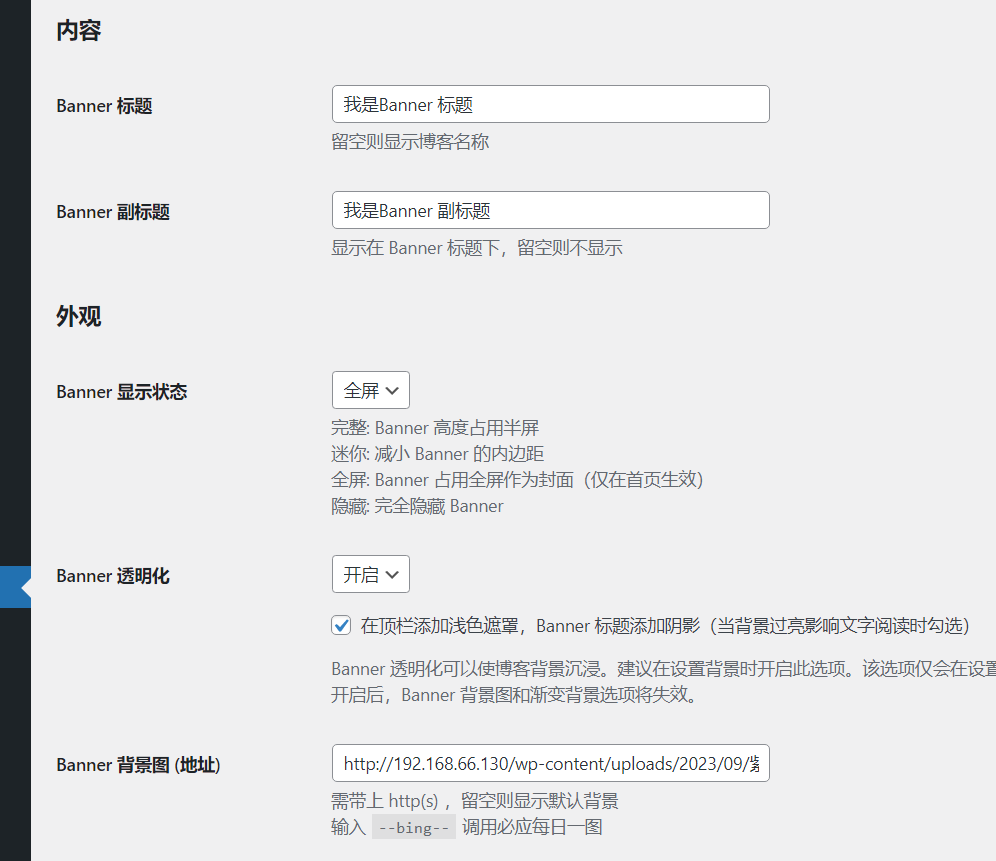996x861 pixels.
Task: Click the 全屏 description line under display status
Action: tap(517, 480)
